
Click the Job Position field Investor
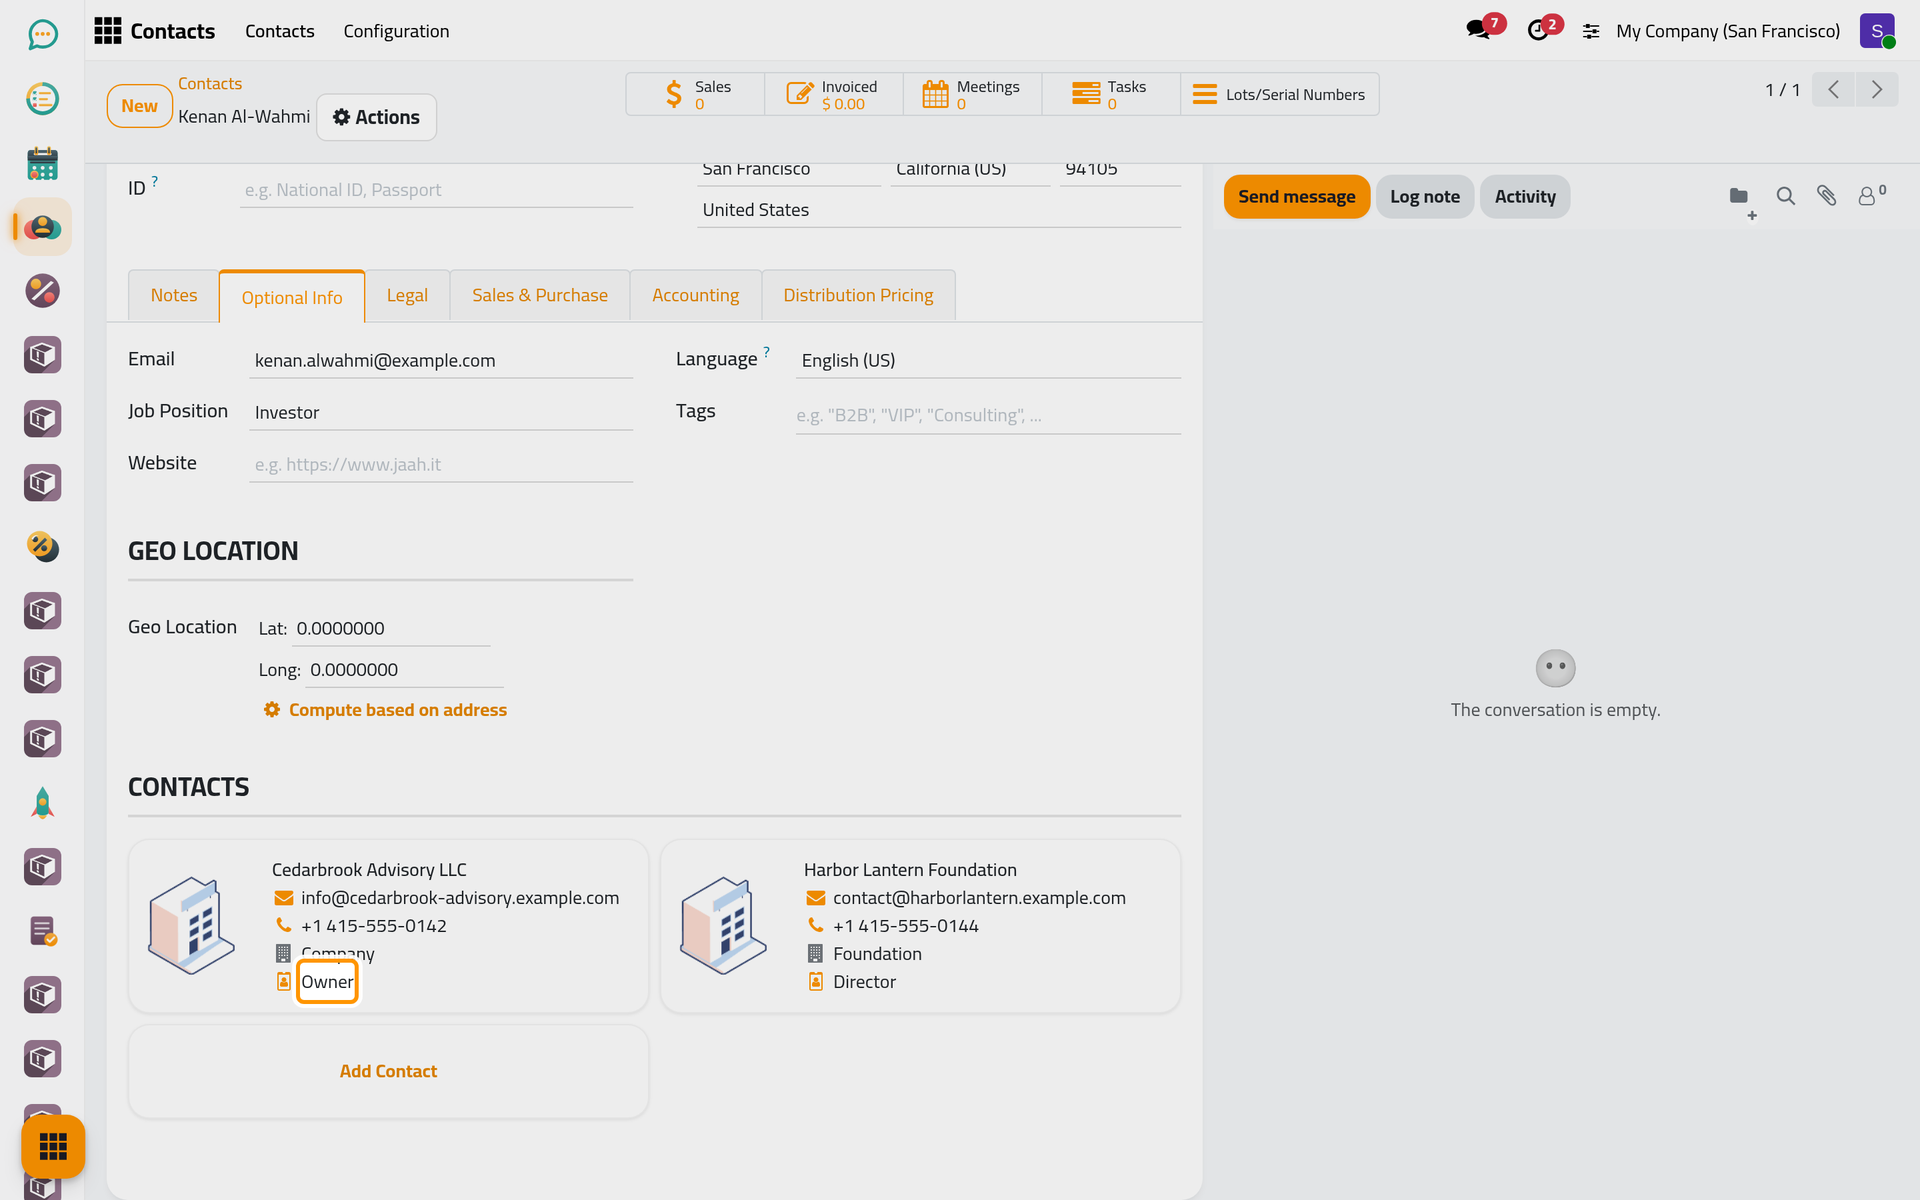(441, 412)
